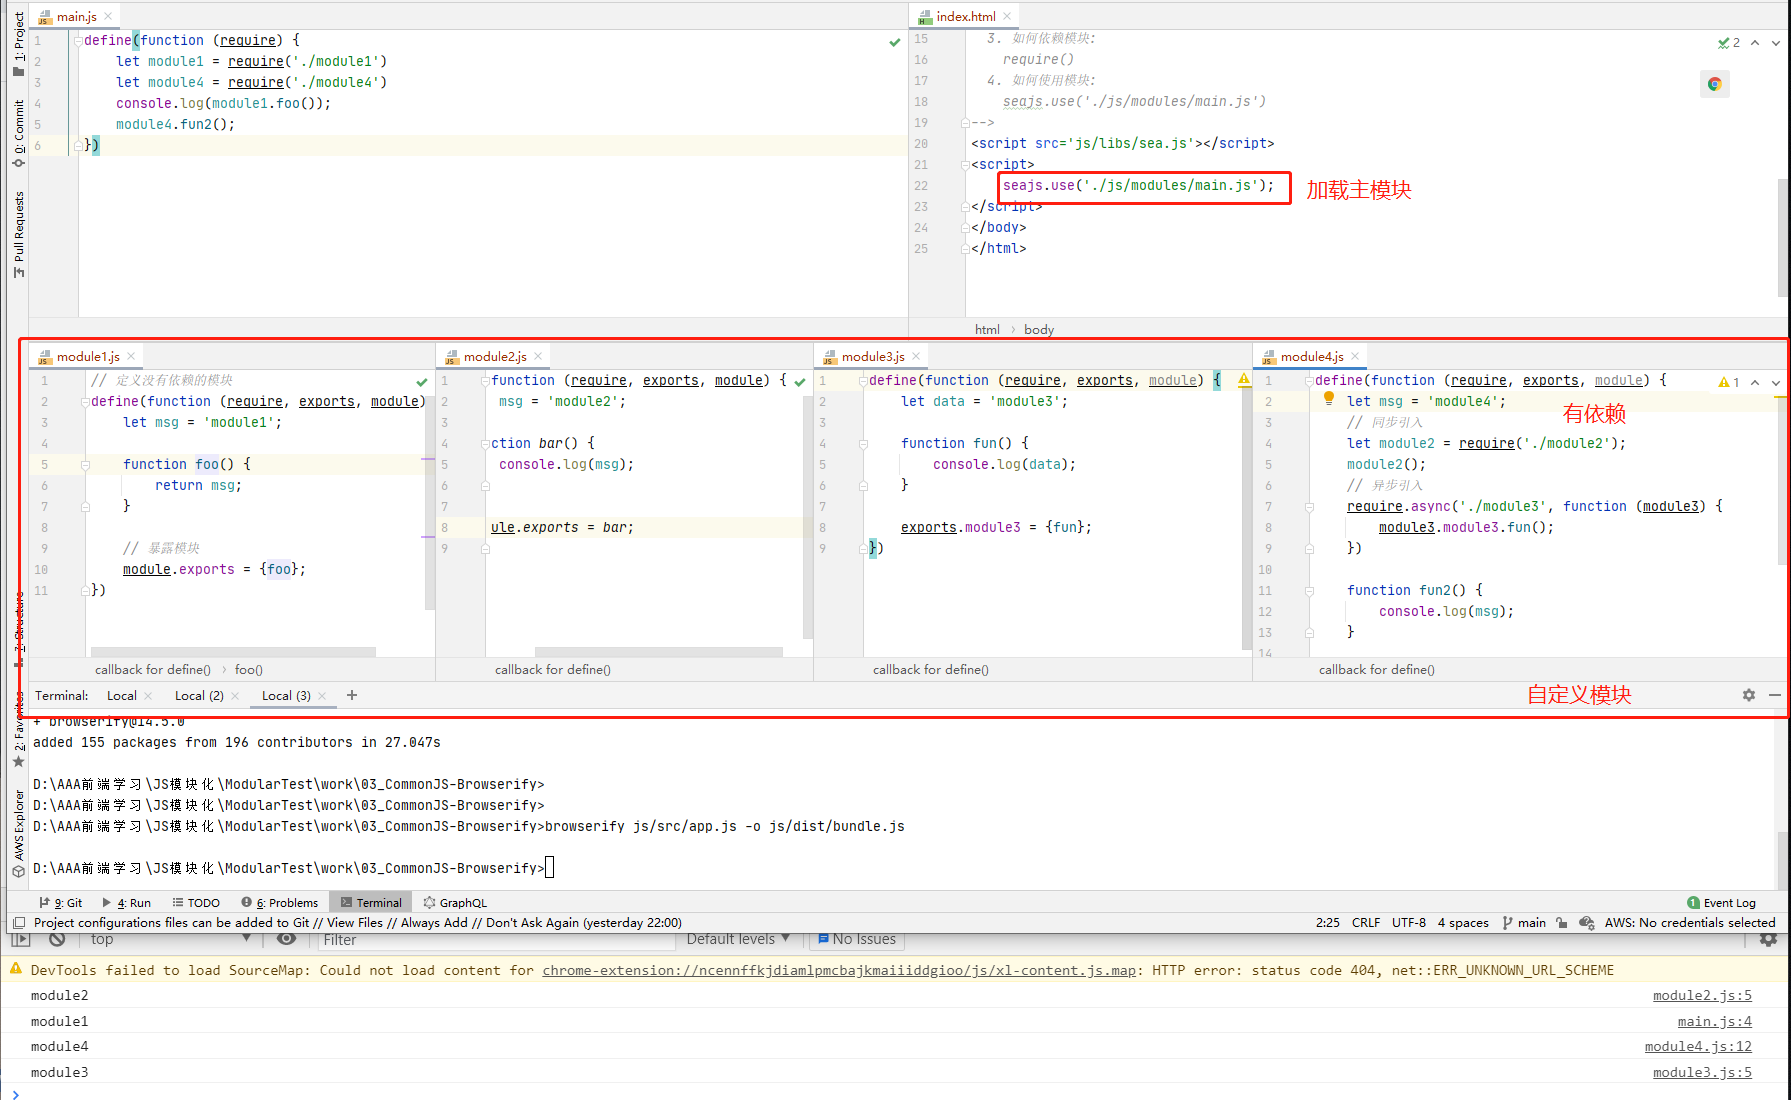Image resolution: width=1791 pixels, height=1100 pixels.
Task: Close the module1.js editor tab
Action: (x=131, y=356)
